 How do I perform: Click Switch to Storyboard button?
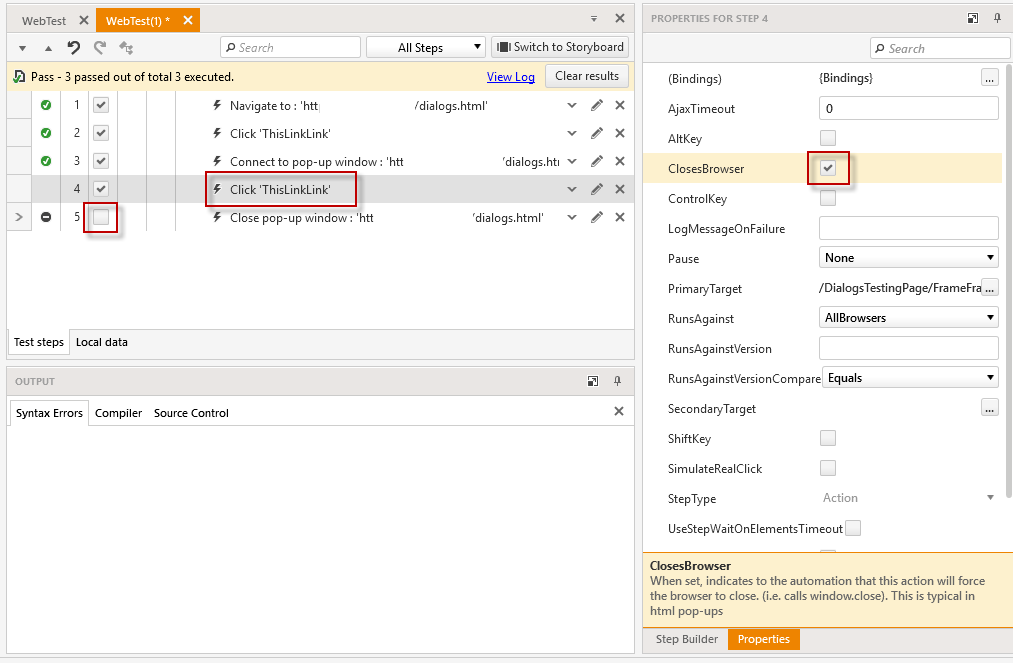pos(560,47)
